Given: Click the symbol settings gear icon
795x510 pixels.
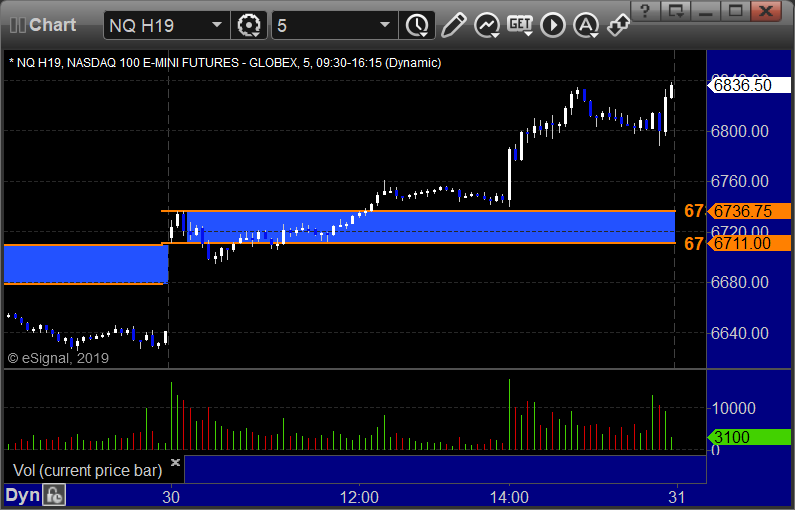Looking at the screenshot, I should click(248, 25).
